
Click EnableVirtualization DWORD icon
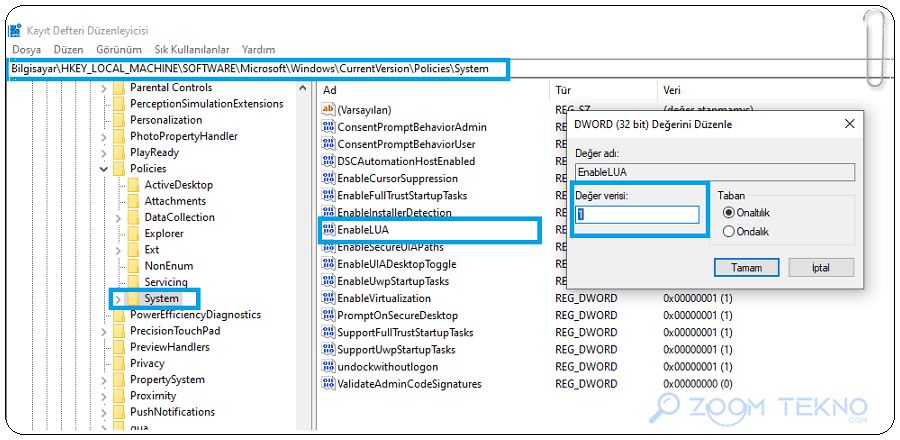pyautogui.click(x=328, y=298)
